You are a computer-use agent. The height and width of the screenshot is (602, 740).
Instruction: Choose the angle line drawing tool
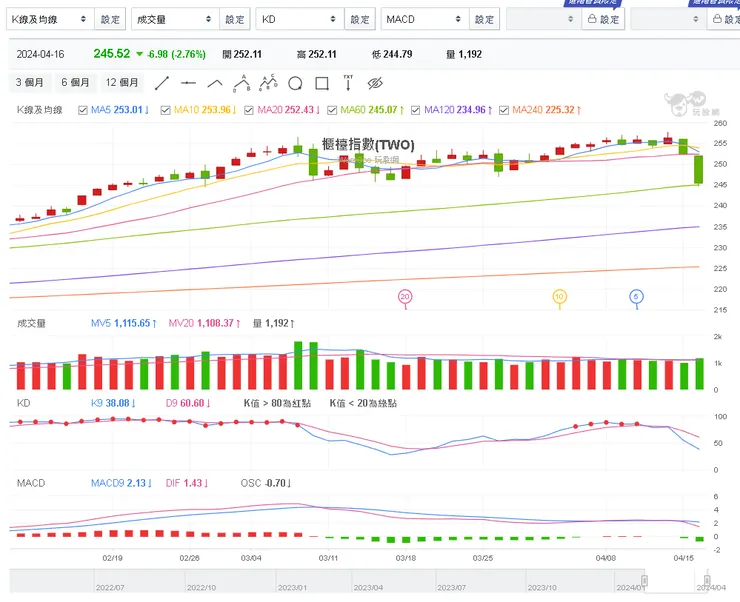(x=215, y=84)
